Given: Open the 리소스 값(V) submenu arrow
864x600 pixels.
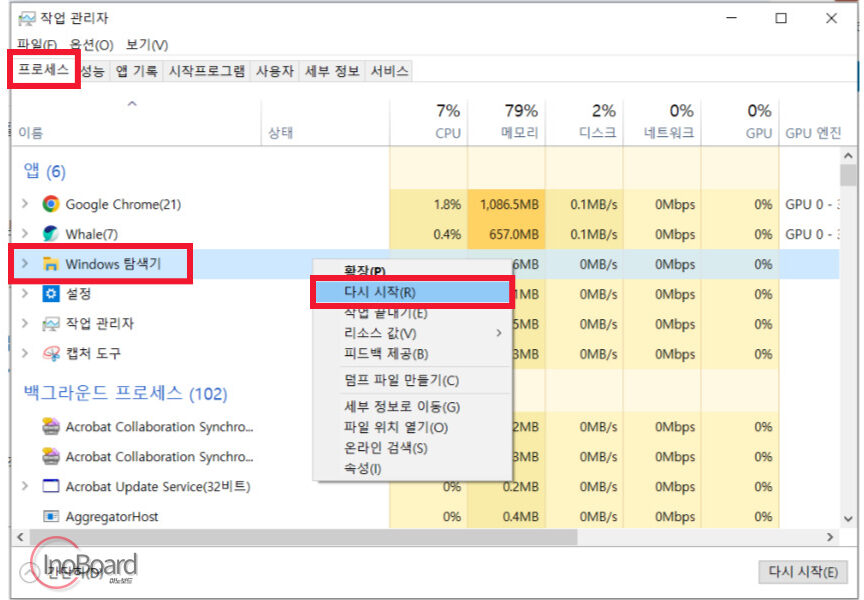Looking at the screenshot, I should tap(499, 333).
